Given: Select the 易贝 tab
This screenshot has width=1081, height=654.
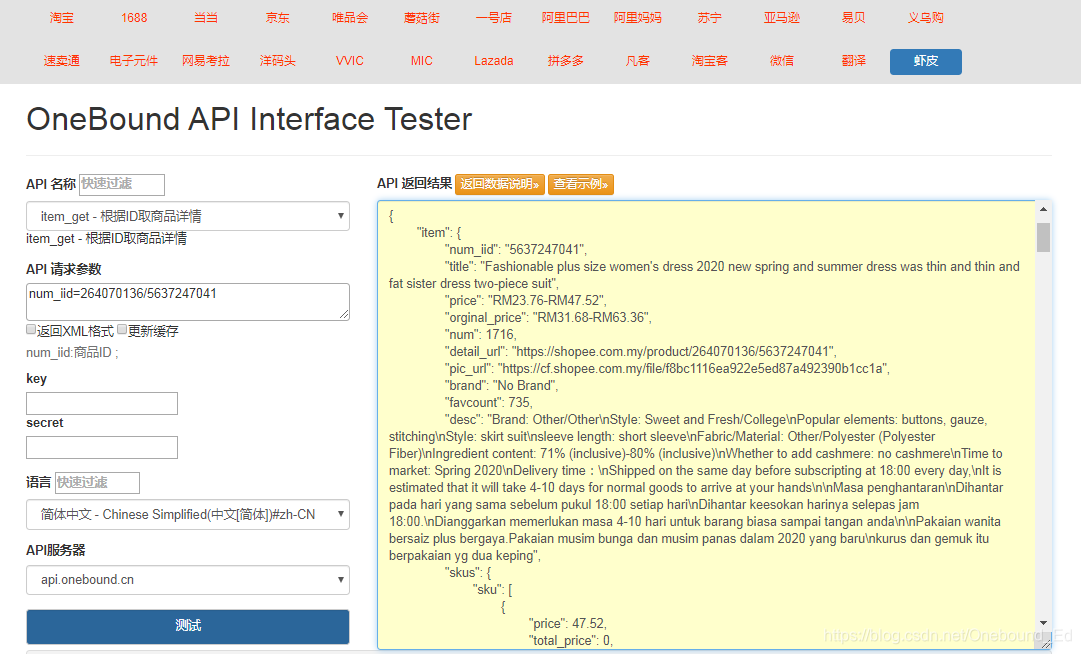Looking at the screenshot, I should point(853,18).
